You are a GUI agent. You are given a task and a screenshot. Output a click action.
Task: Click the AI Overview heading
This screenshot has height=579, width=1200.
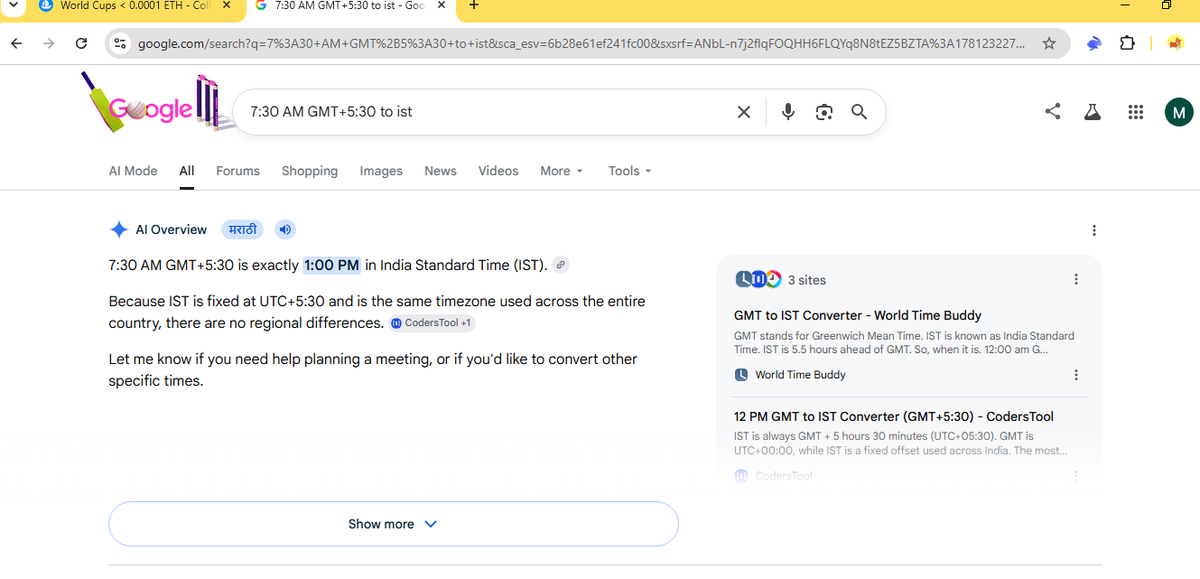(x=171, y=229)
